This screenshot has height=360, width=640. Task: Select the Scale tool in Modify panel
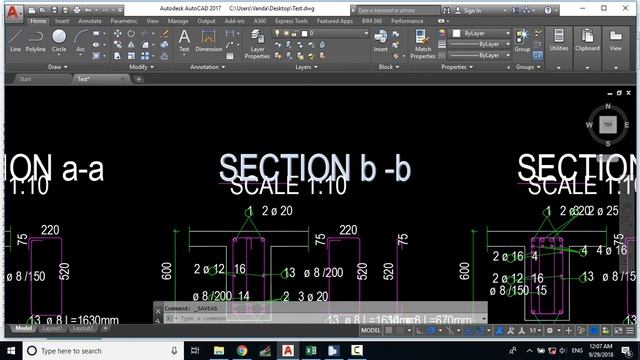pos(131,56)
